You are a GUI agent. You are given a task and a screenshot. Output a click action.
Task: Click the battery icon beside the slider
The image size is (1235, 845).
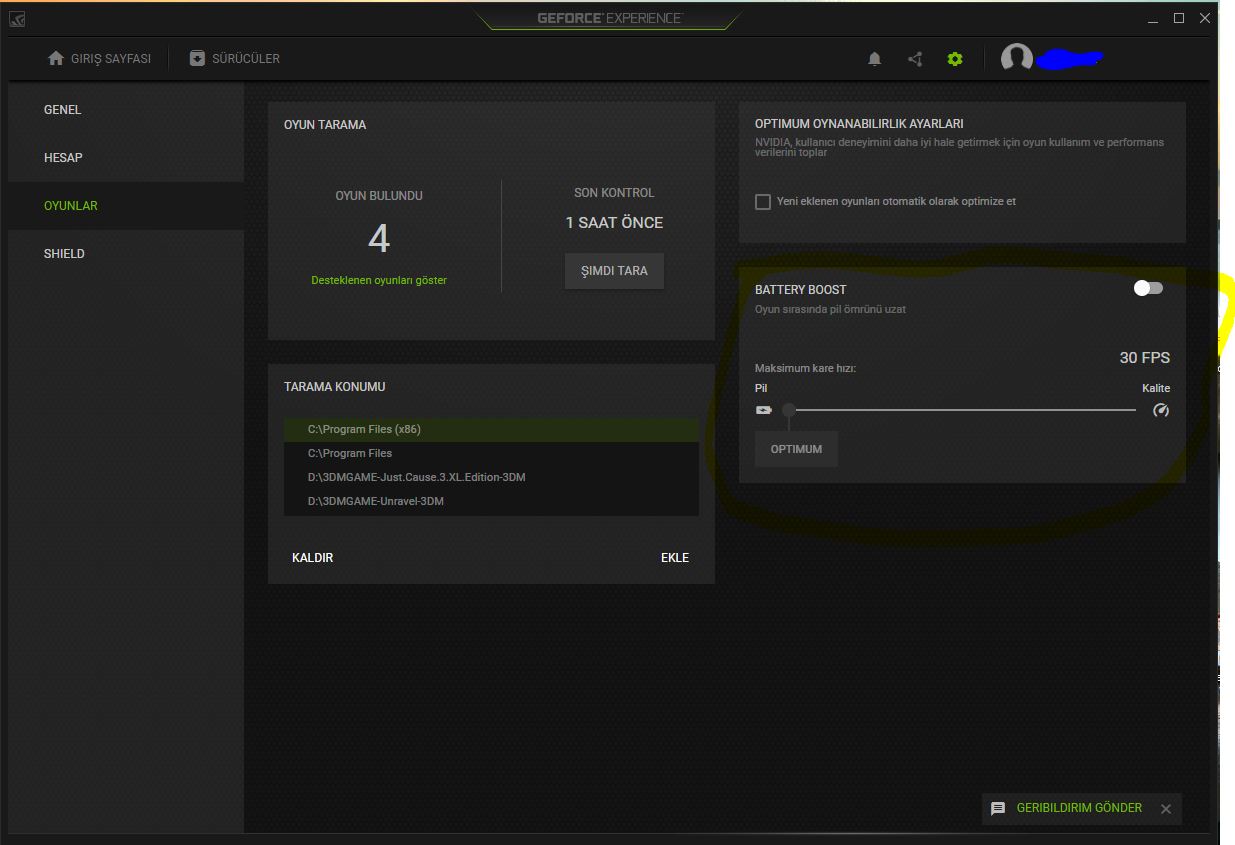764,410
